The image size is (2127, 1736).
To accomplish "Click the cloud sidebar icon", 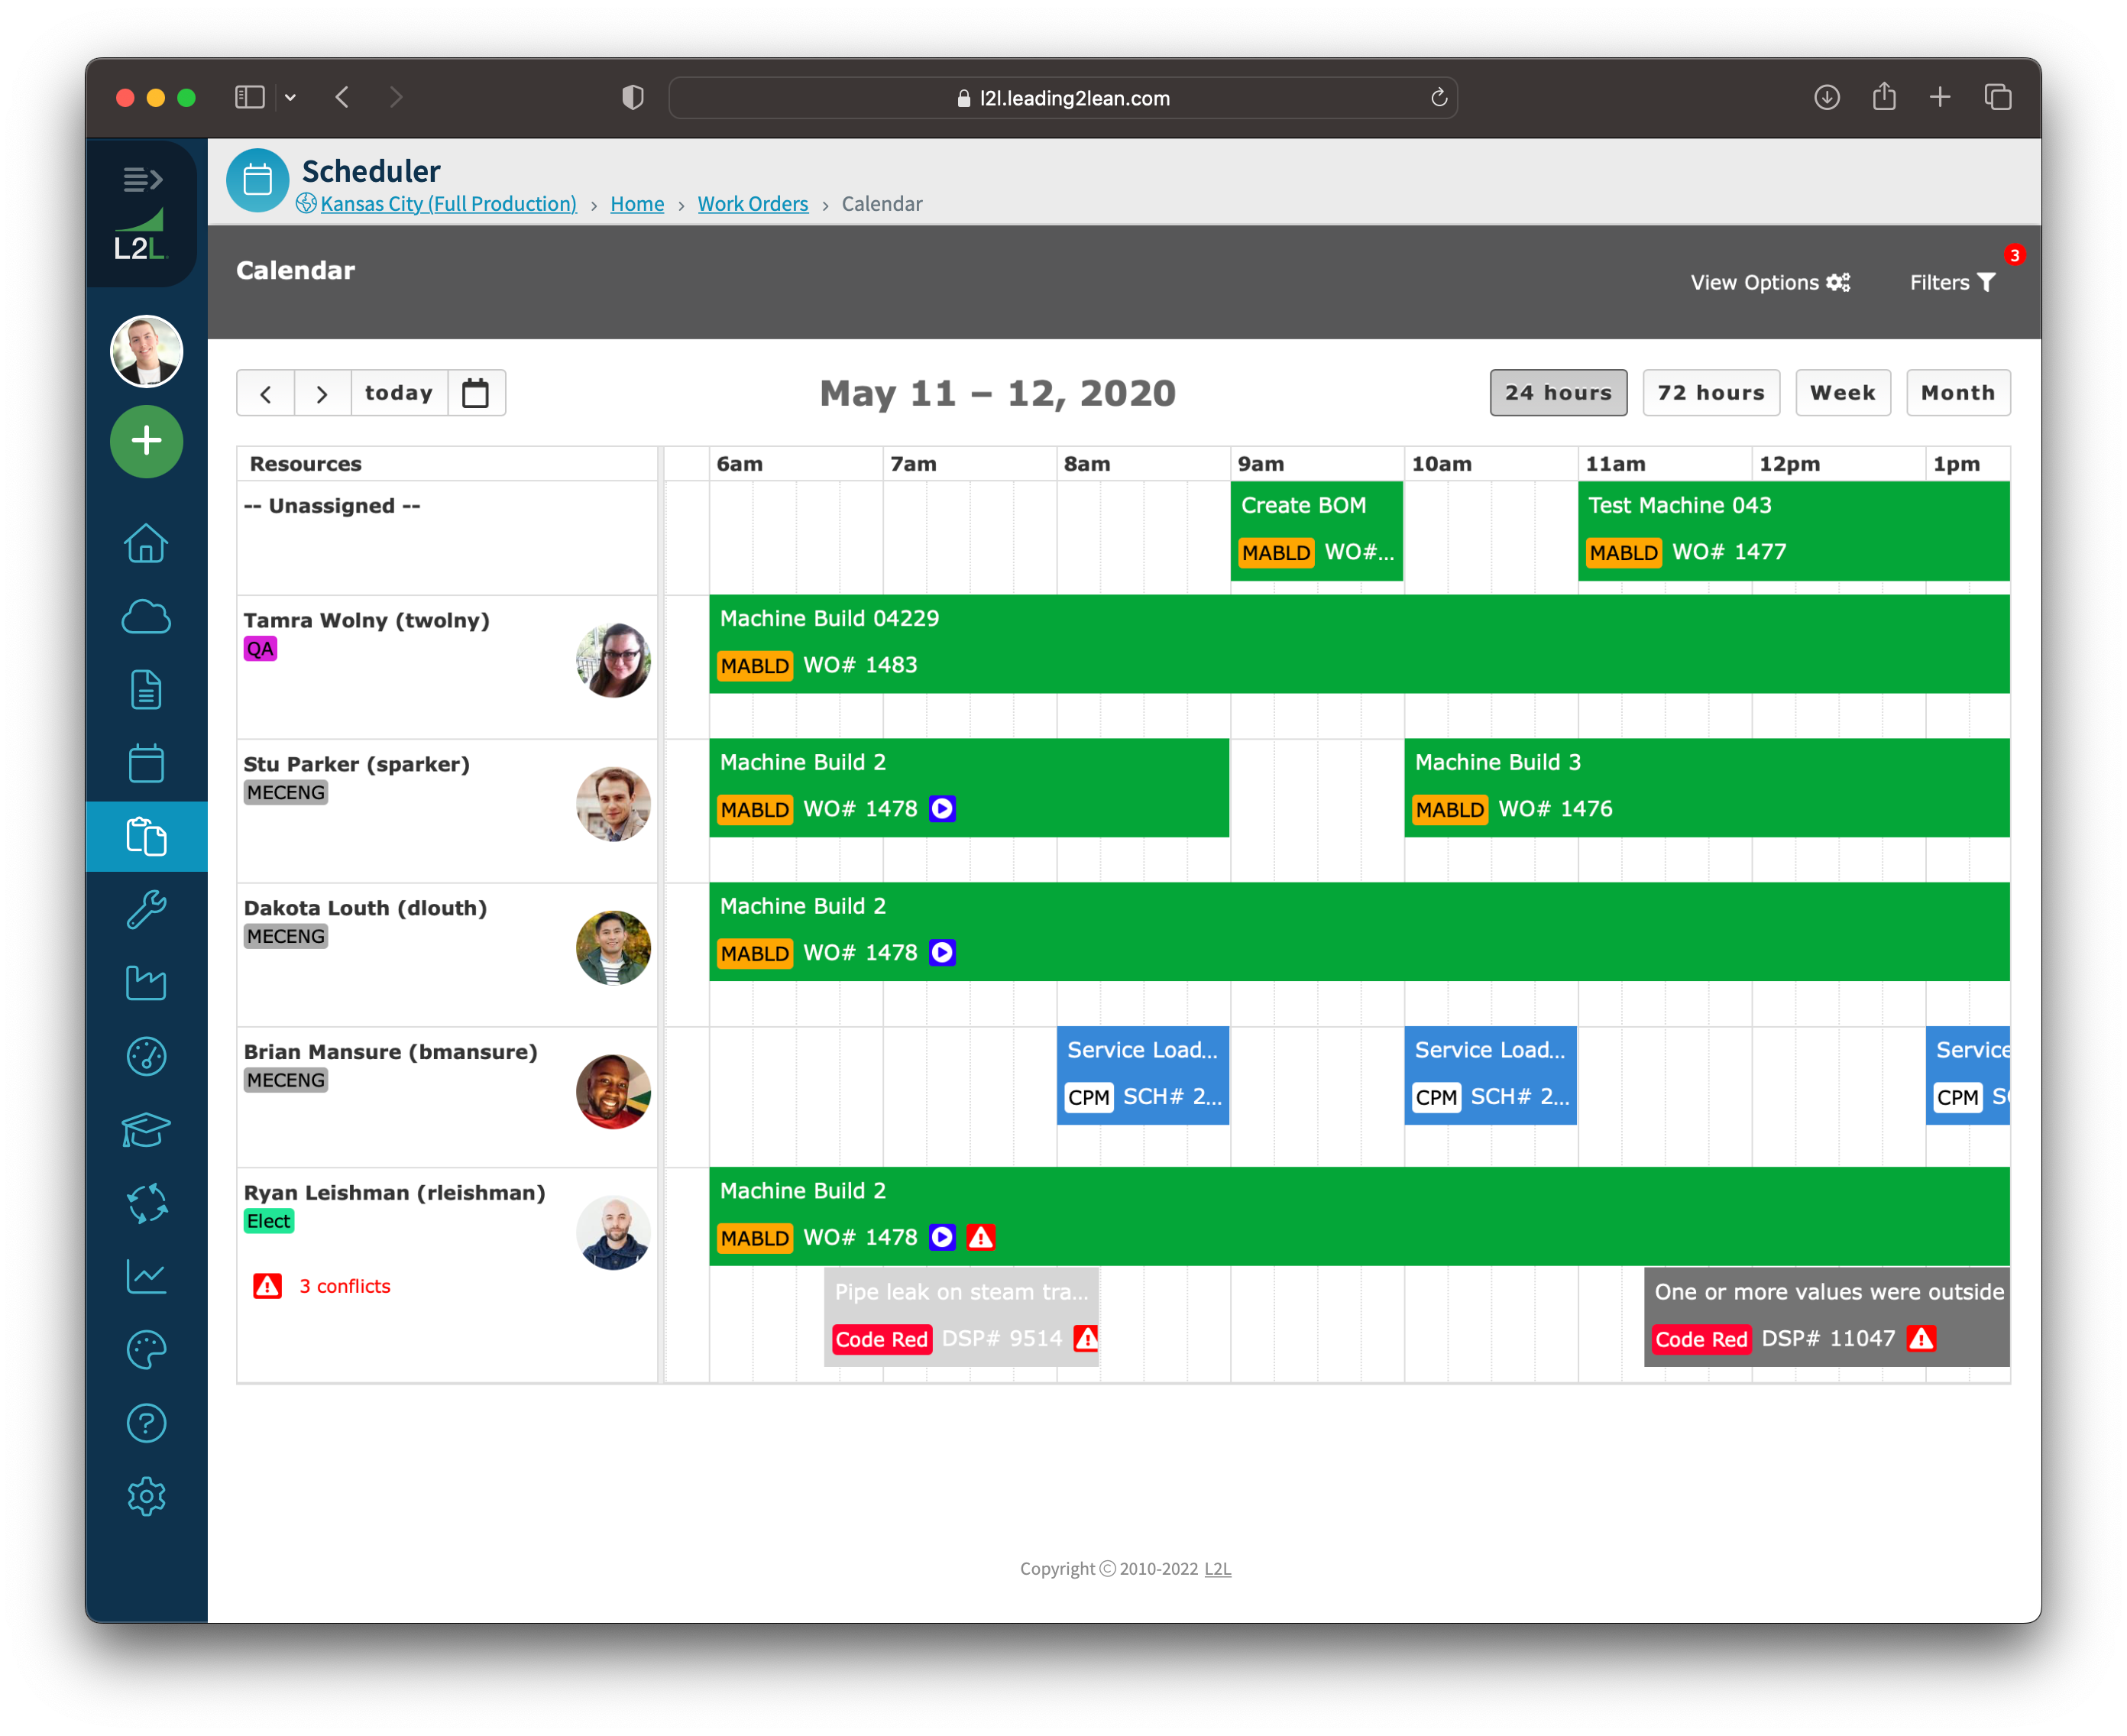I will [146, 616].
